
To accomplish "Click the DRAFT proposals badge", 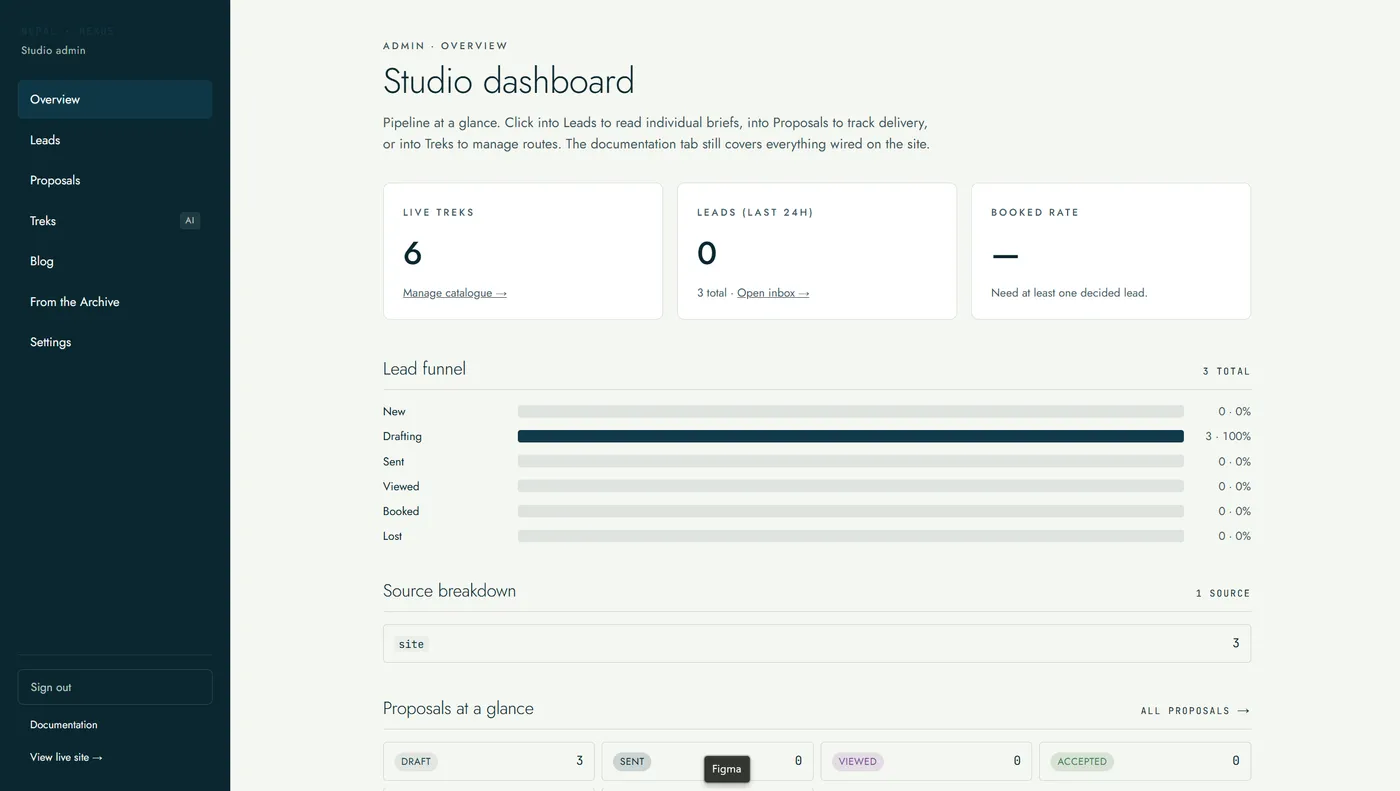I will [416, 761].
